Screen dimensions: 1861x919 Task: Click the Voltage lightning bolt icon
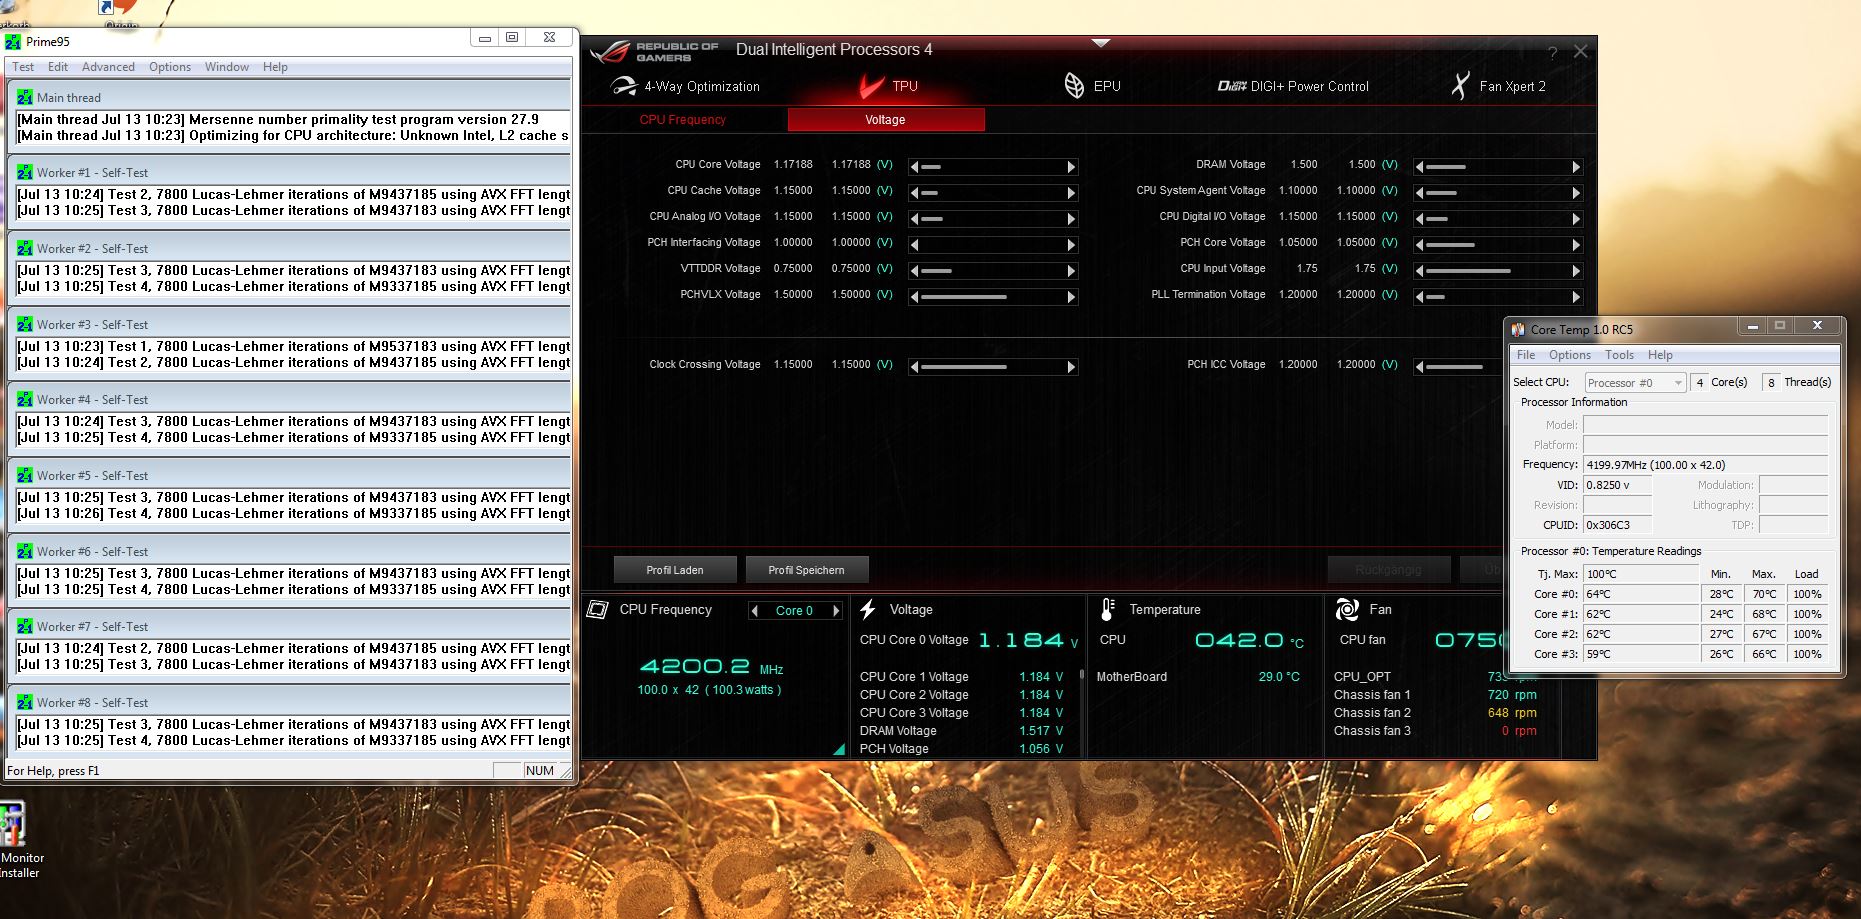click(x=868, y=609)
